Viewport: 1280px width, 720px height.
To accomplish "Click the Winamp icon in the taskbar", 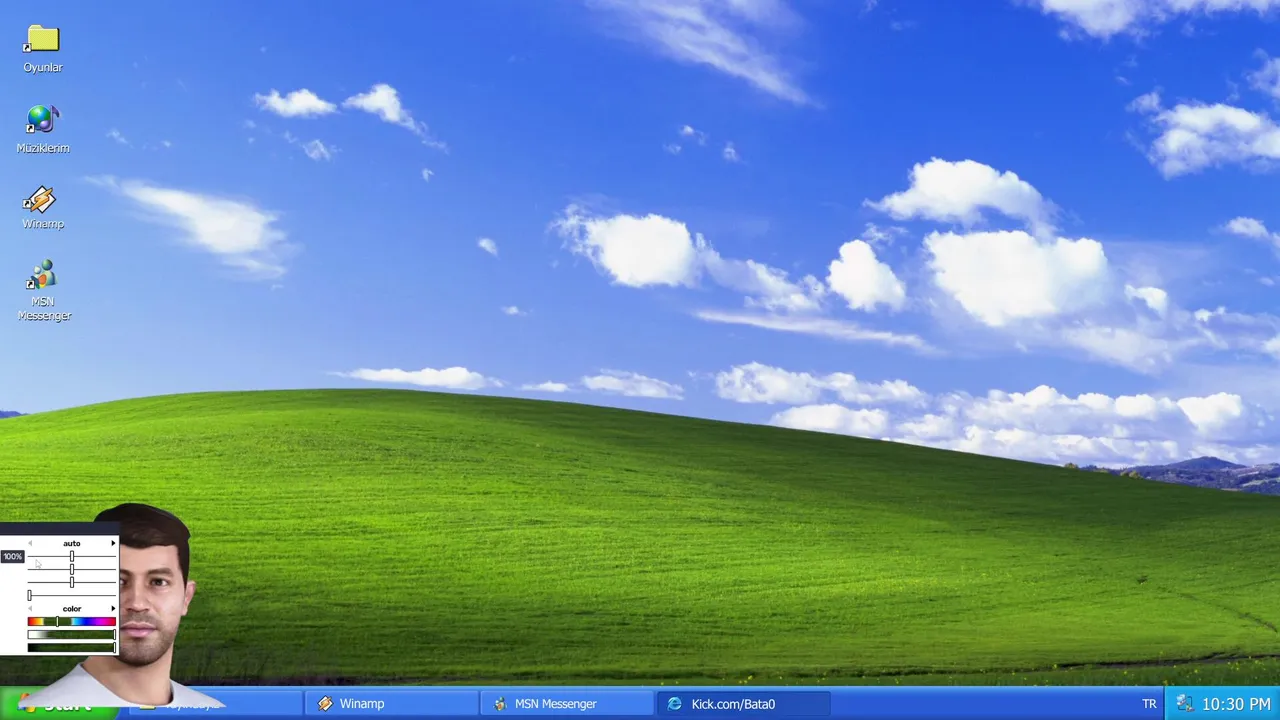I will 325,704.
